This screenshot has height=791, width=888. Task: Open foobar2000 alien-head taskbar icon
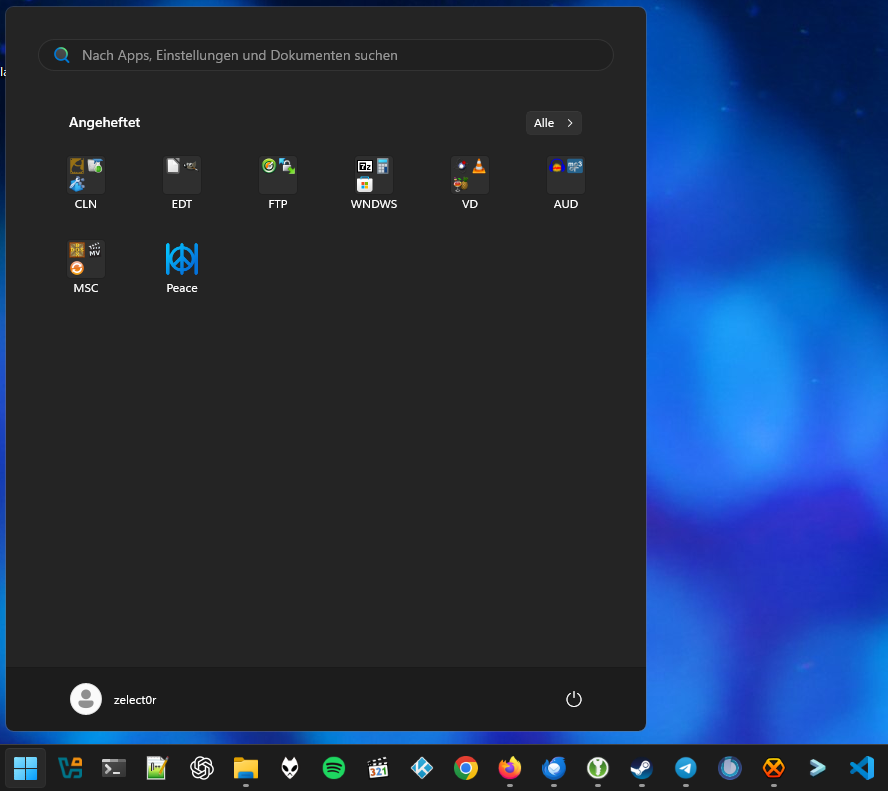290,768
